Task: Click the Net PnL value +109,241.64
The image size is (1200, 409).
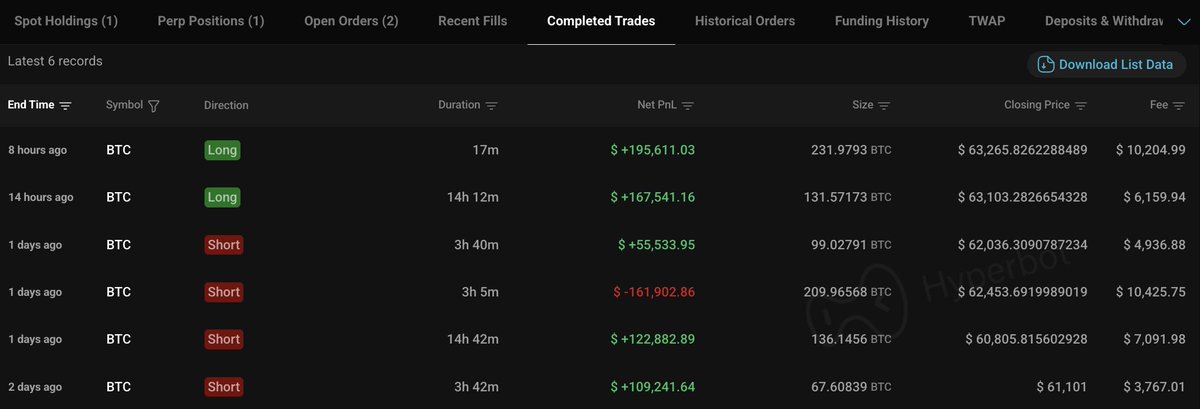Action: [652, 387]
